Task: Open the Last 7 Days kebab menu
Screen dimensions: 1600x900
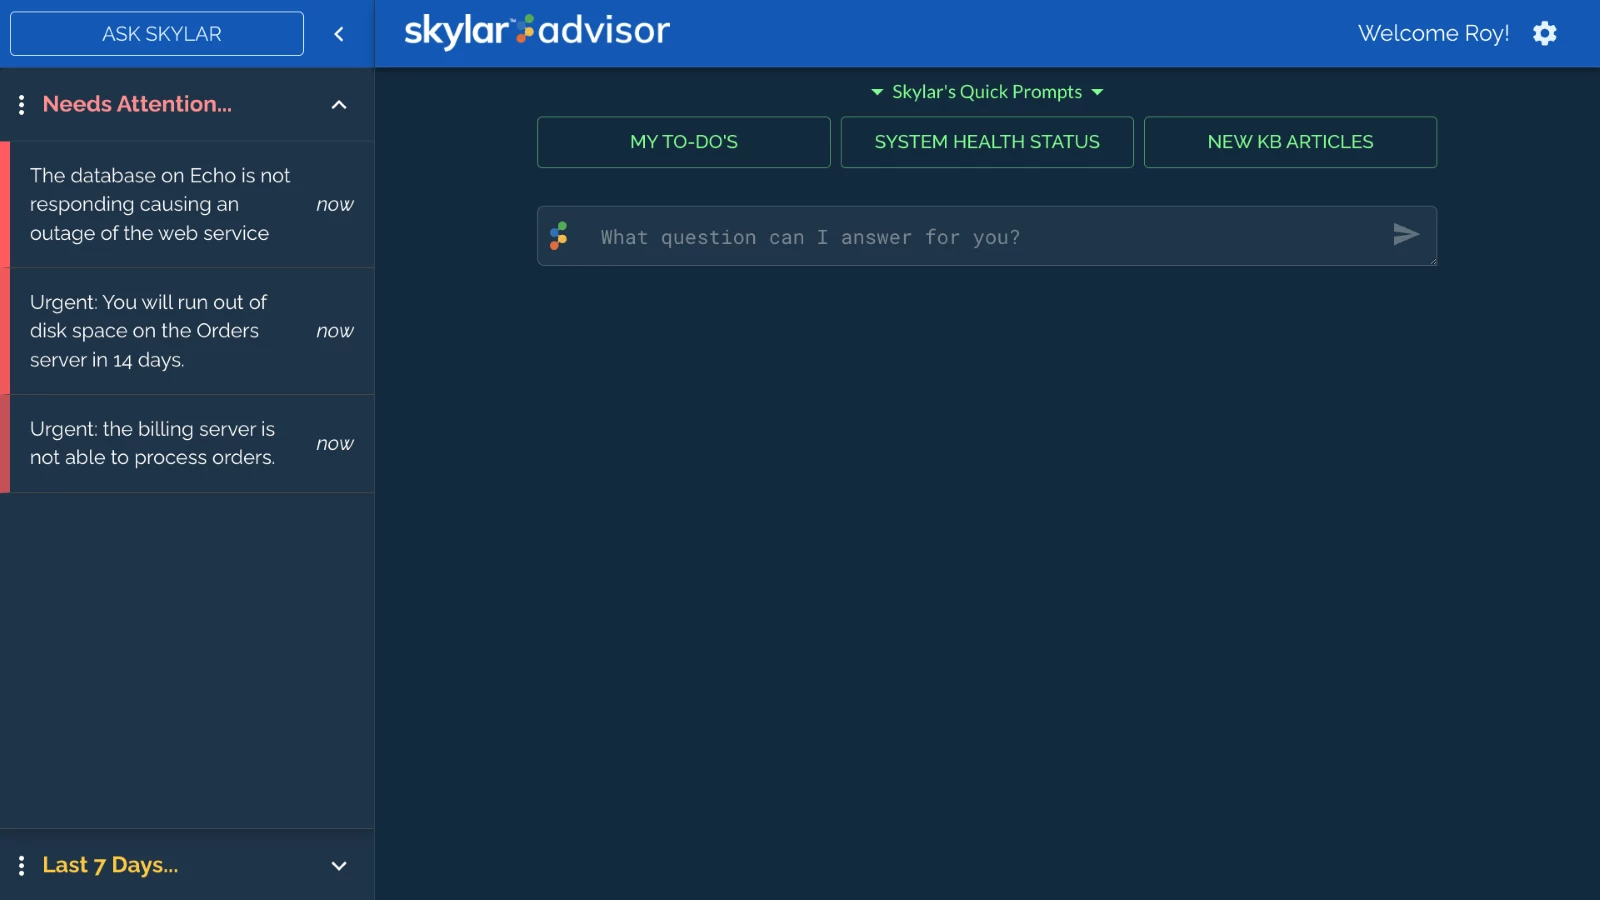Action: [x=21, y=865]
